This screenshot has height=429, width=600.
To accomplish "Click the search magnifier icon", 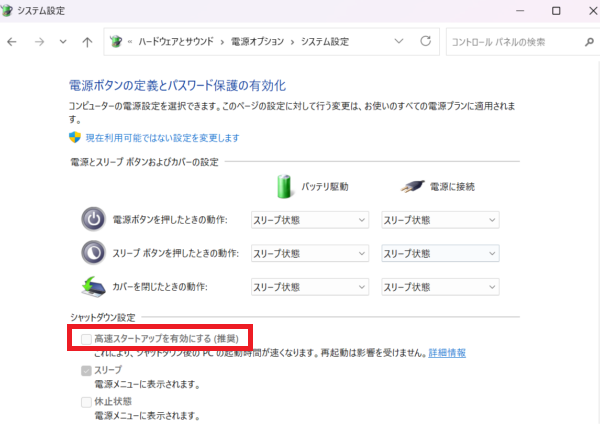I will pos(587,42).
